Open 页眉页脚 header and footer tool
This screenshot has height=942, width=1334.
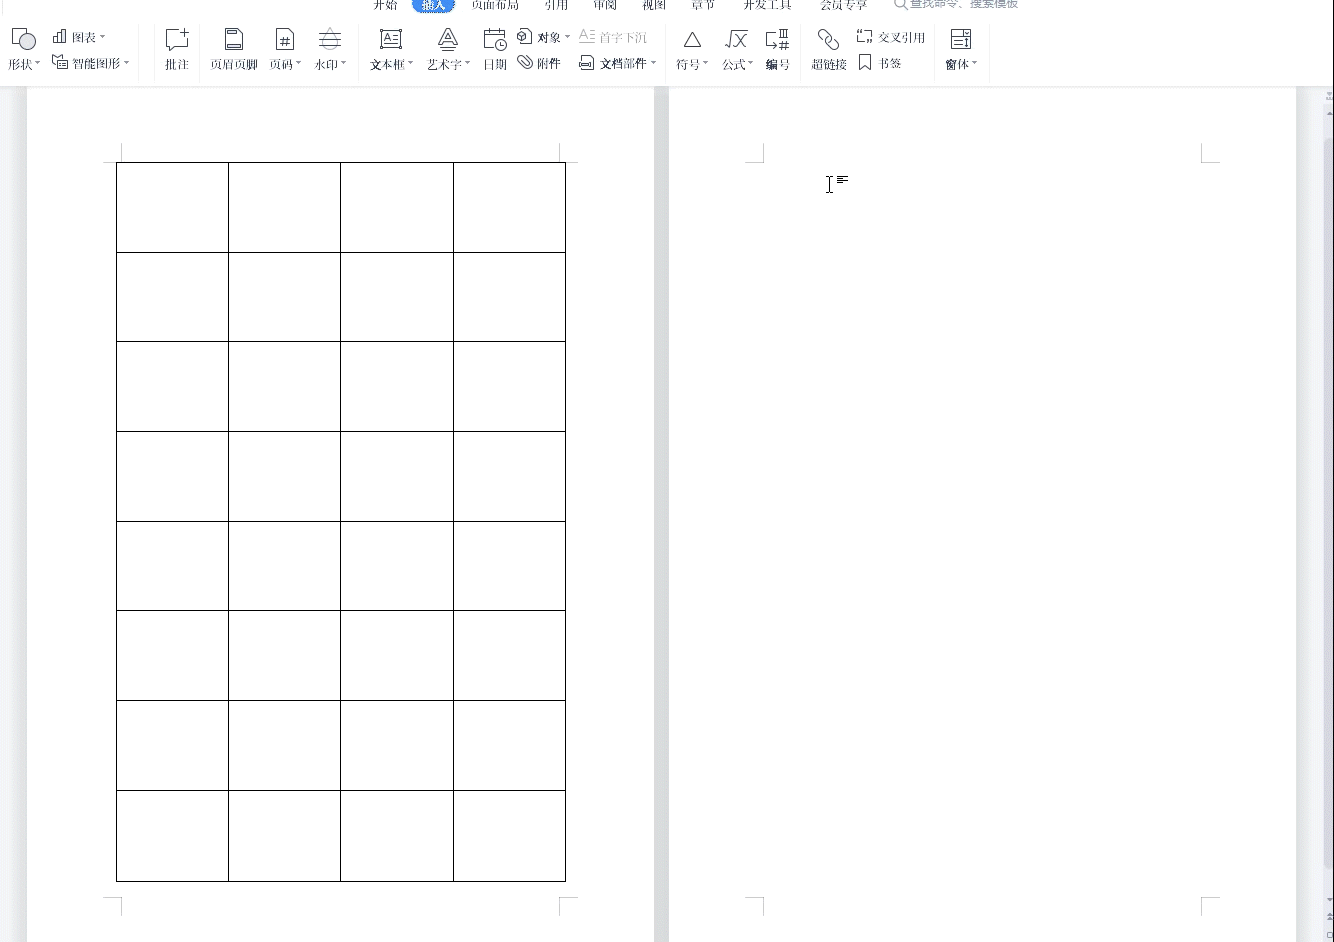233,48
